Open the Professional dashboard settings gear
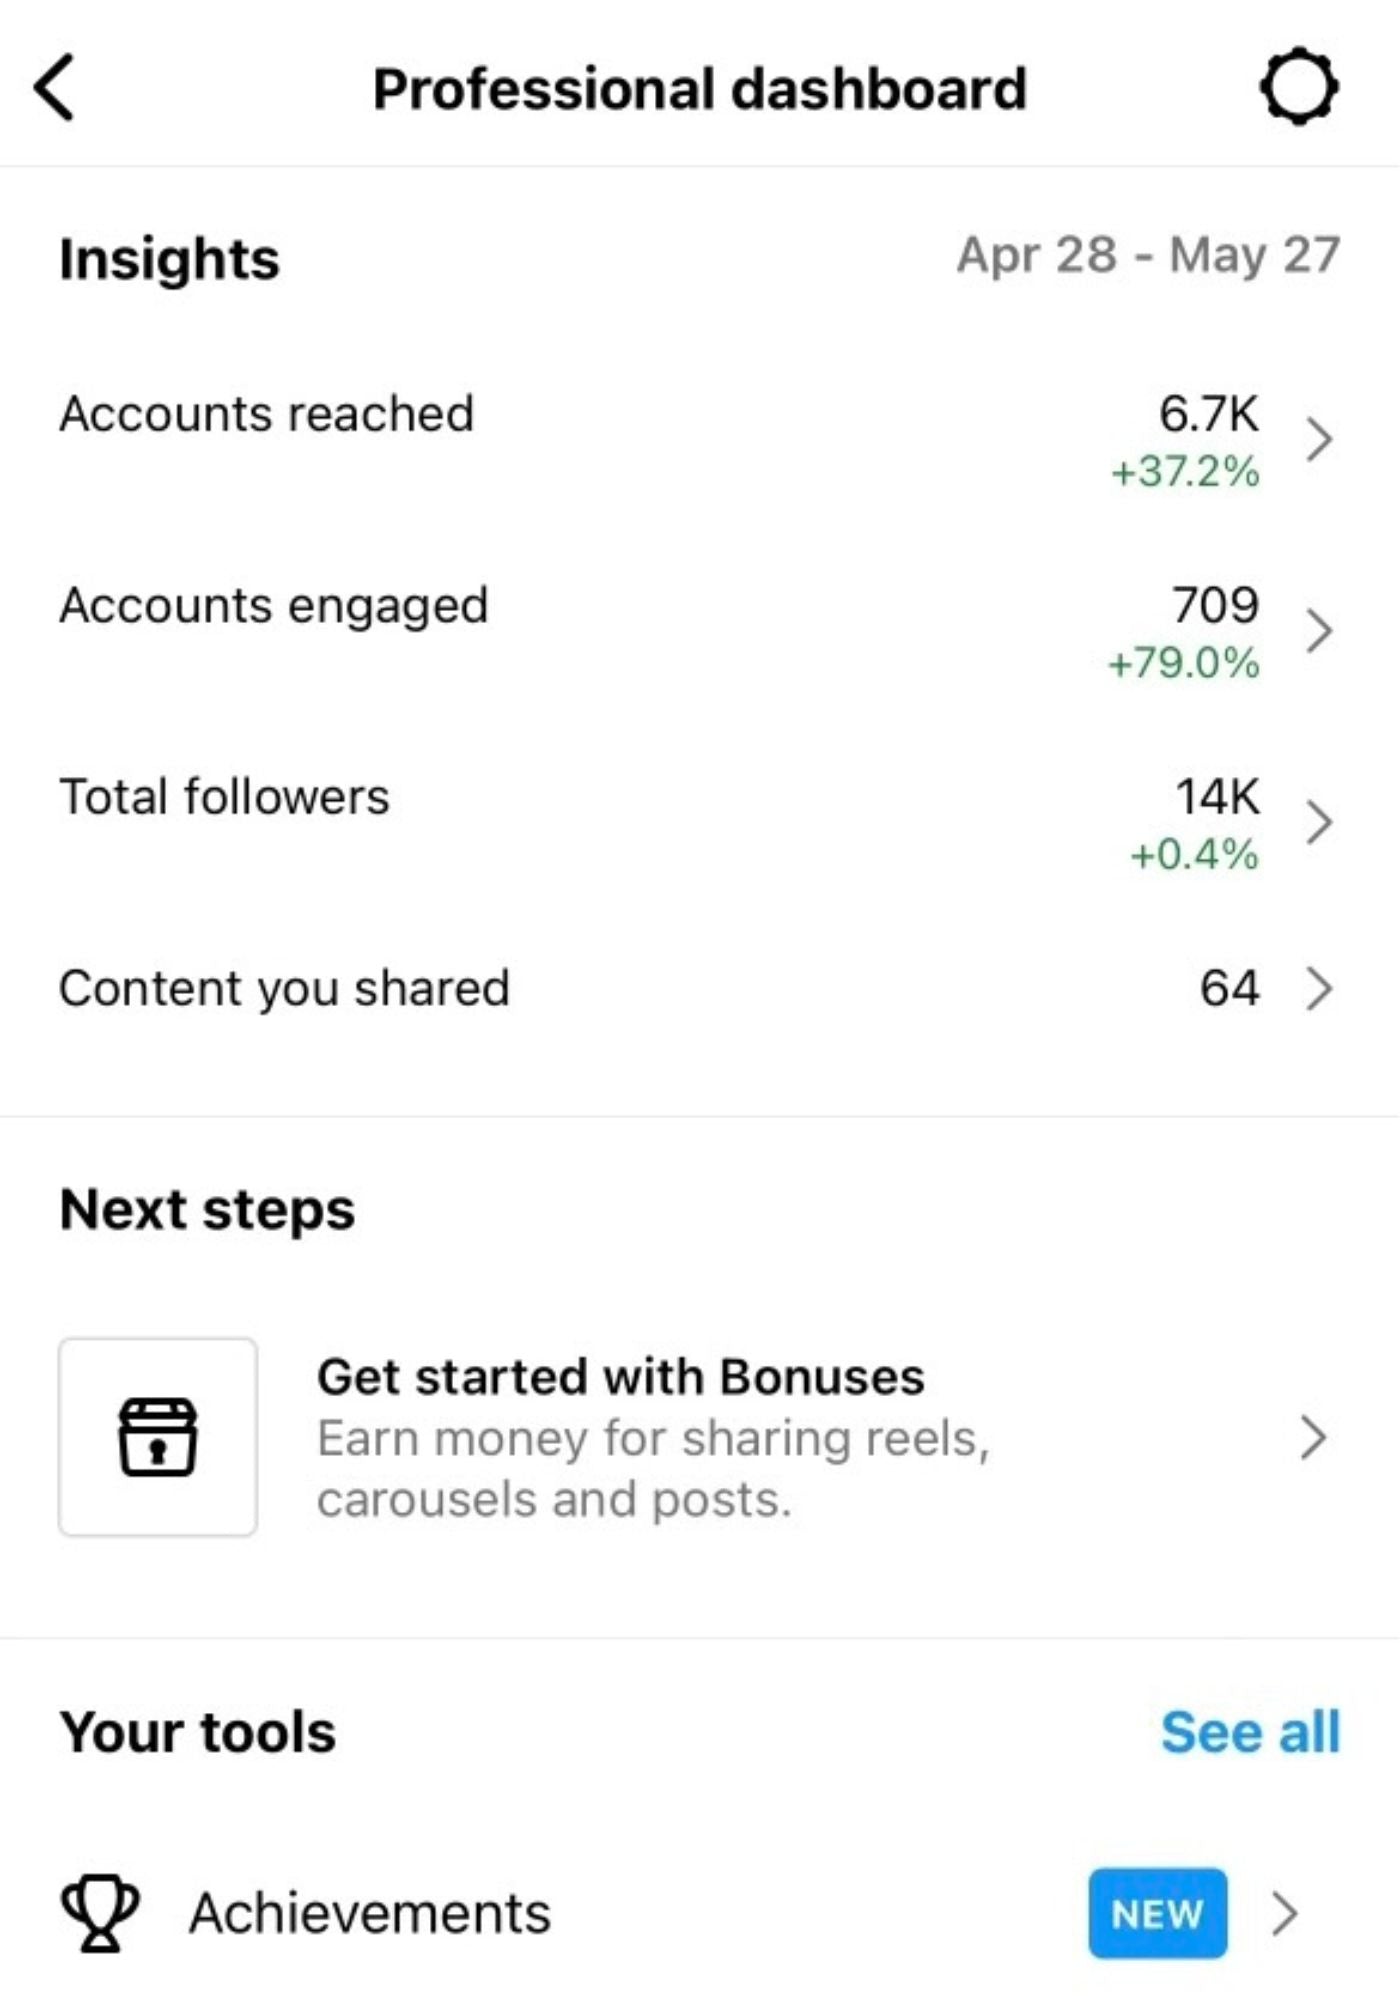 [1299, 88]
